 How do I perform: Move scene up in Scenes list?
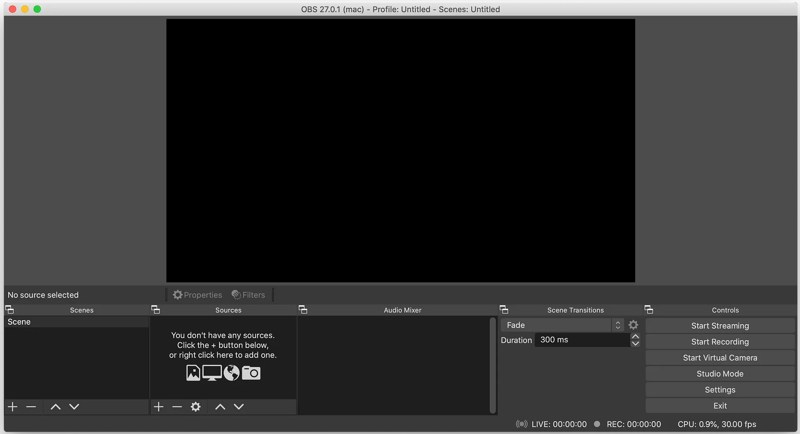[56, 407]
